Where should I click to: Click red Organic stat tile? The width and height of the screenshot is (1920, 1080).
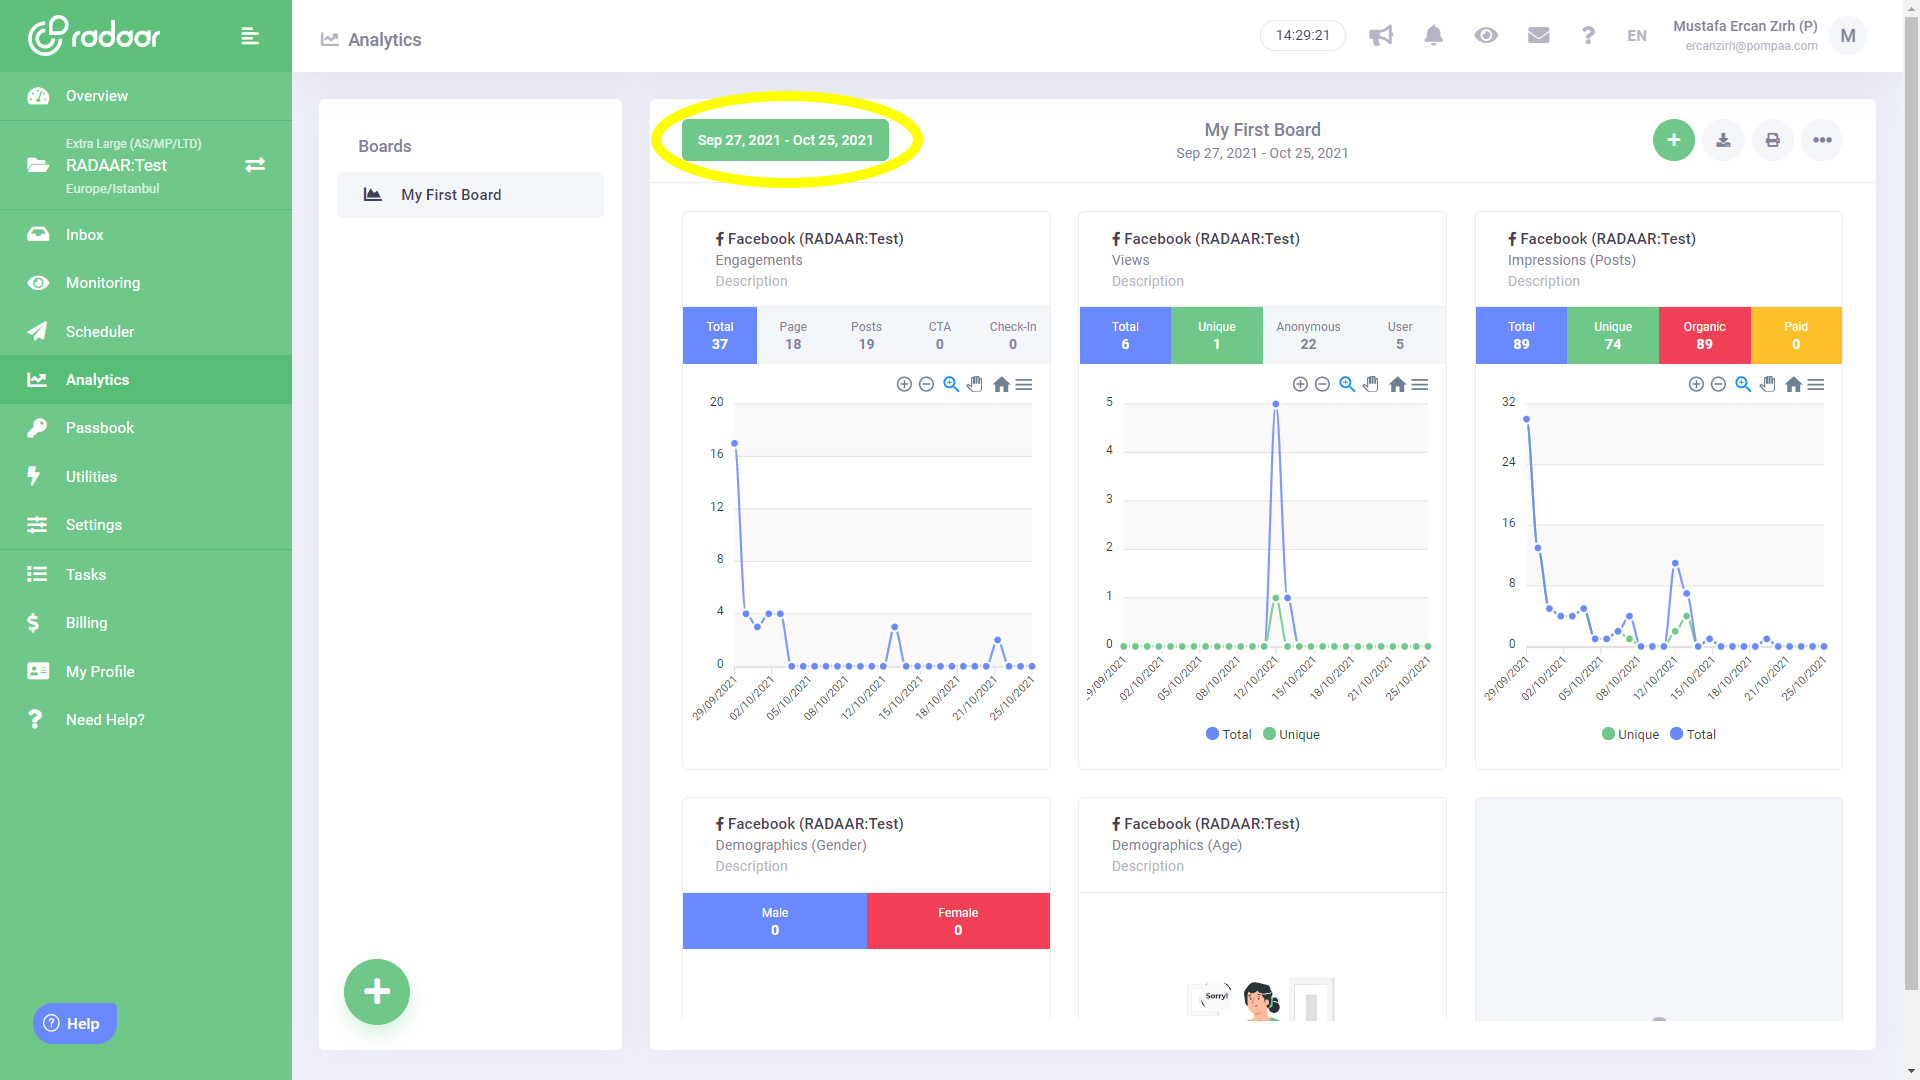tap(1704, 335)
